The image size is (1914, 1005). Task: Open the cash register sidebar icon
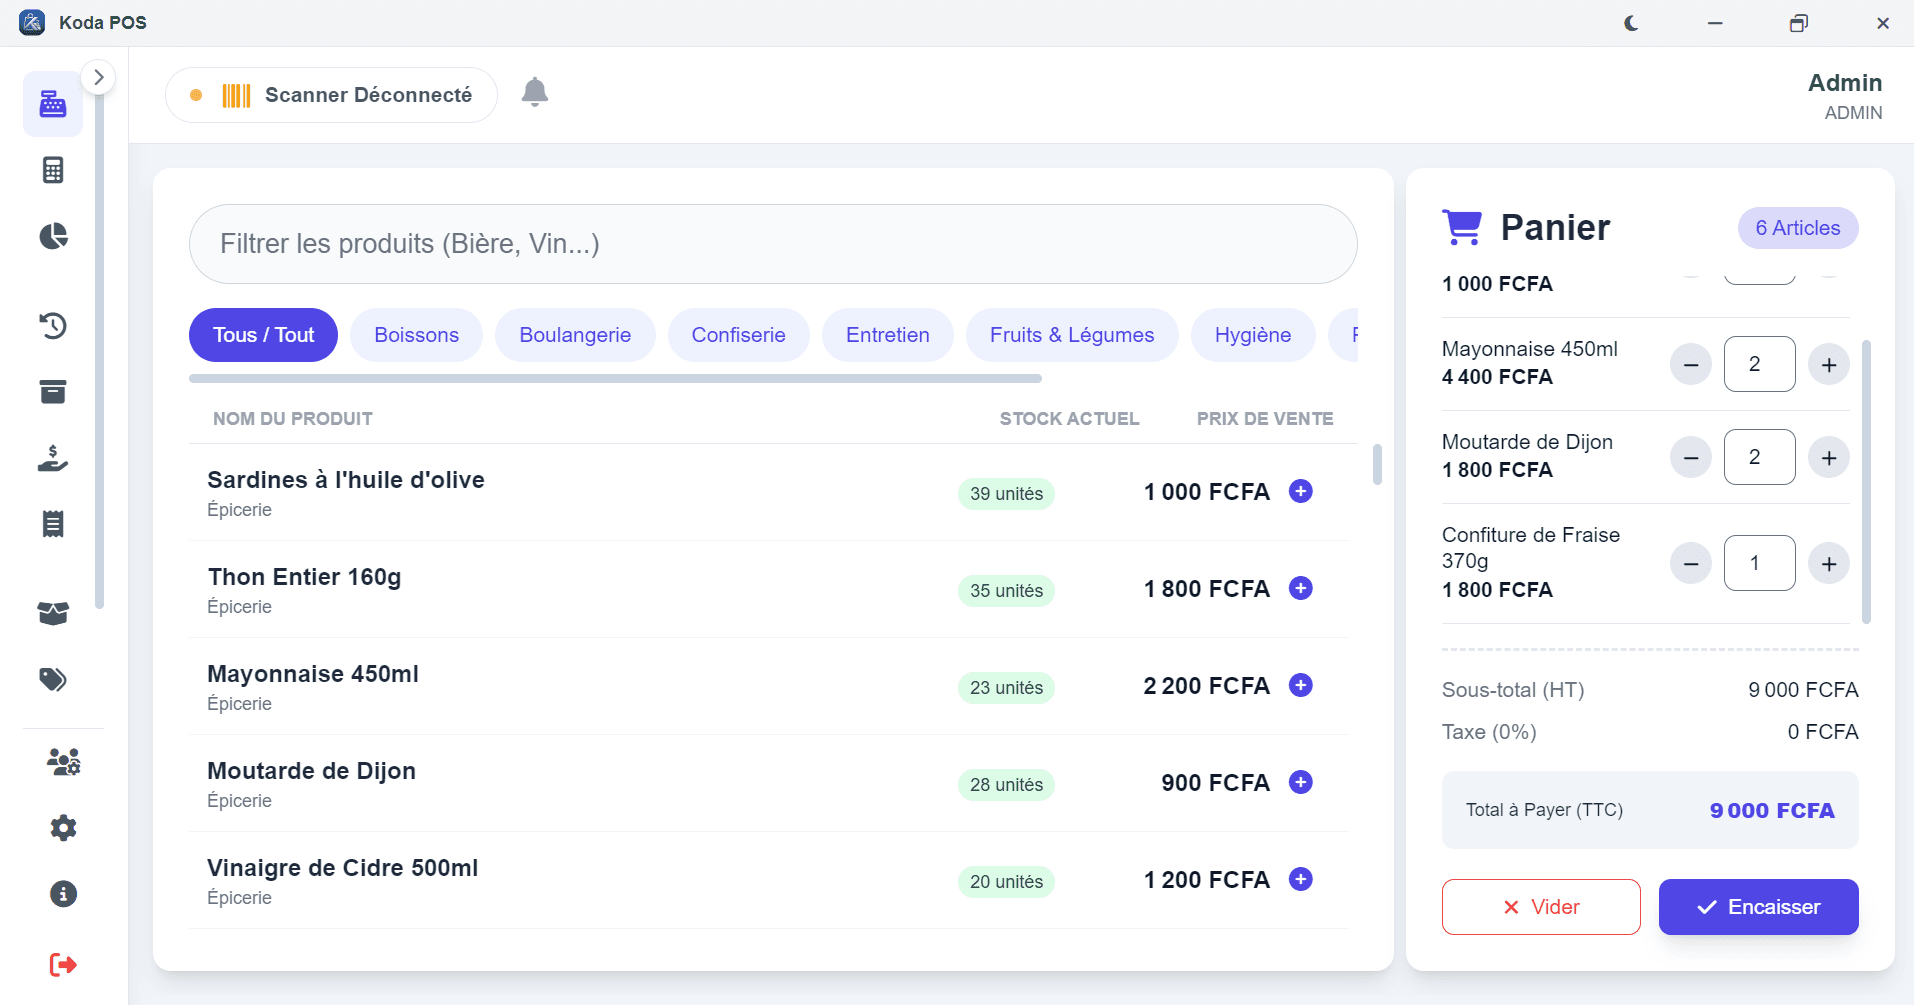coord(53,104)
